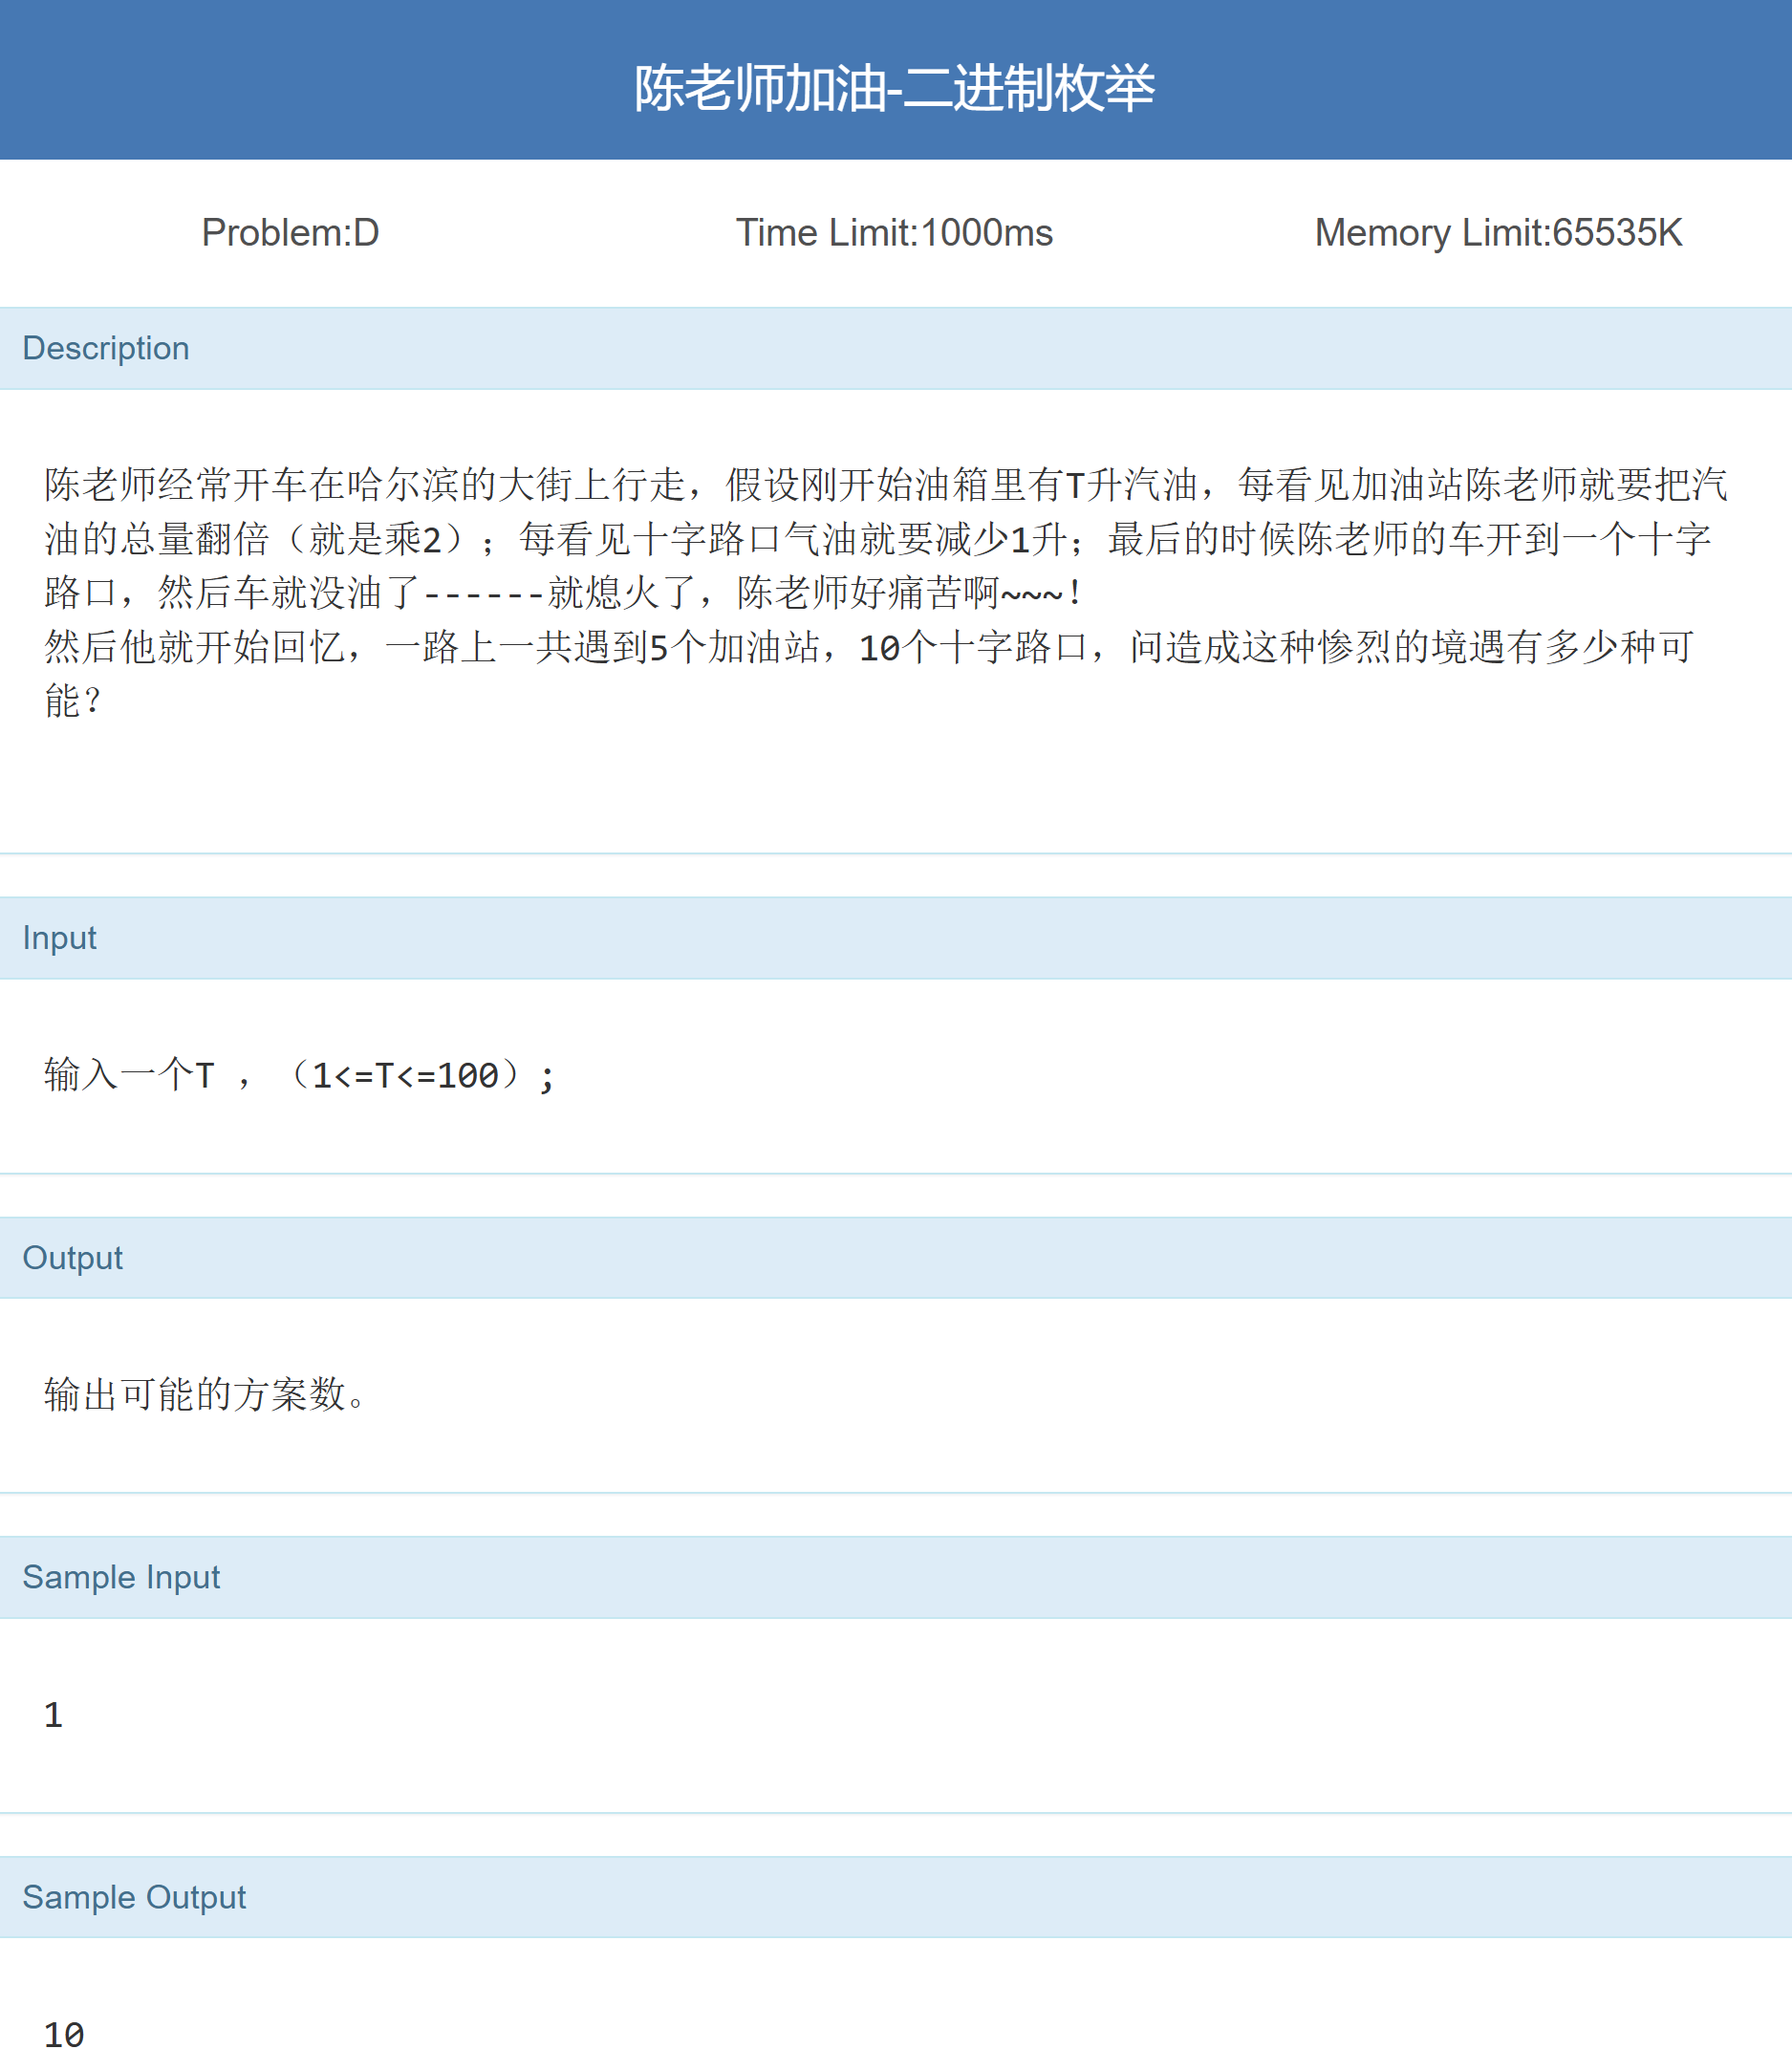Click the input constraint 1<=T<=100 text
This screenshot has height=2071, width=1792.
point(405,1076)
